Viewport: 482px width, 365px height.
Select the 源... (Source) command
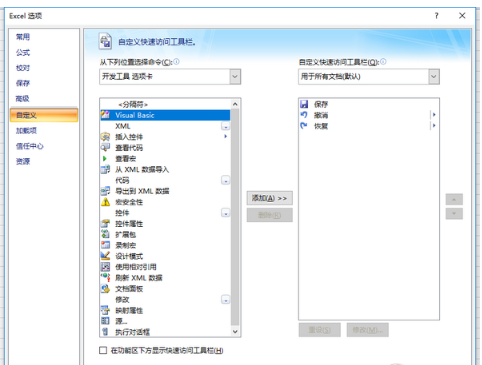click(165, 321)
